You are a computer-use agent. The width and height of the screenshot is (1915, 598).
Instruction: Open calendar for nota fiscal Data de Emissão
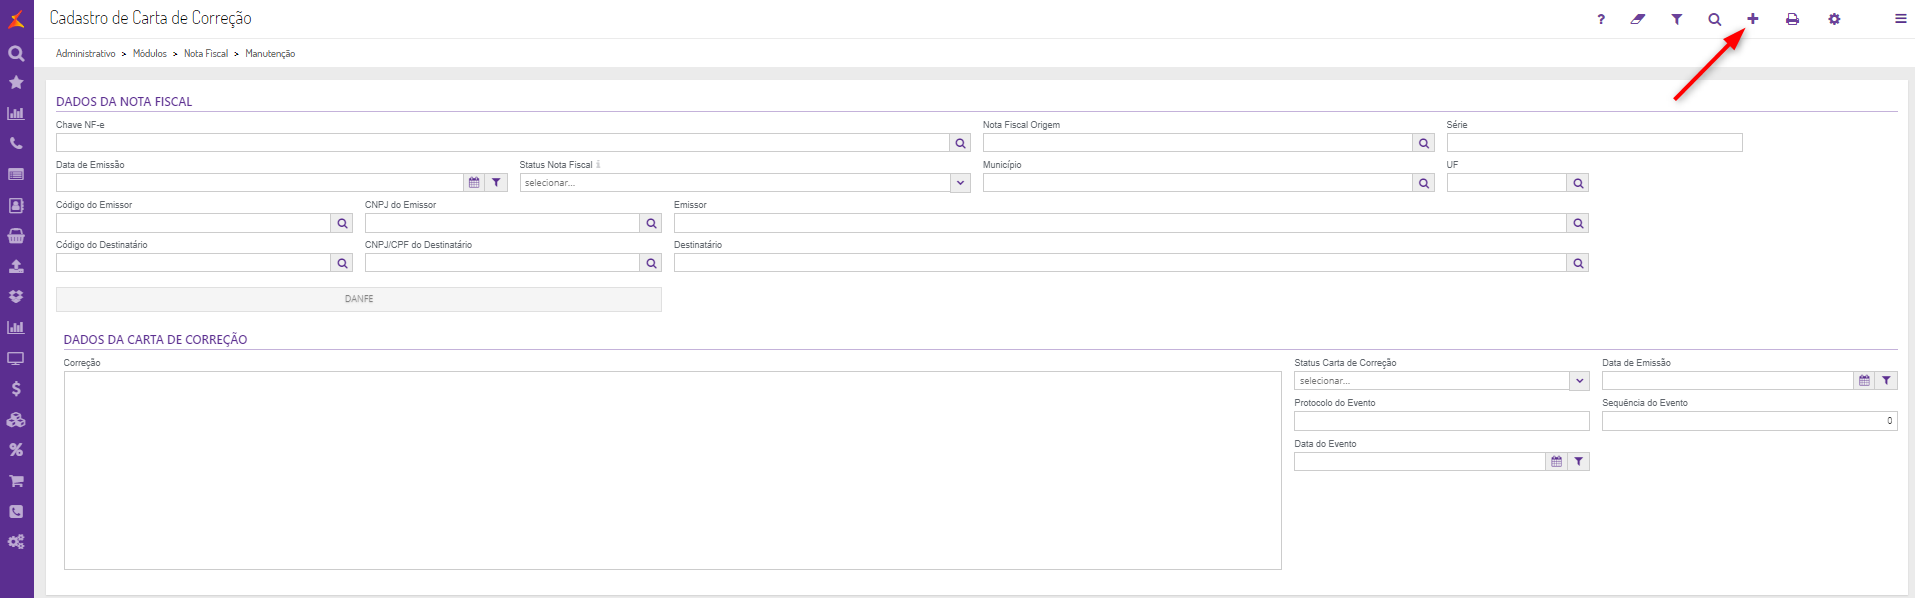tap(474, 183)
